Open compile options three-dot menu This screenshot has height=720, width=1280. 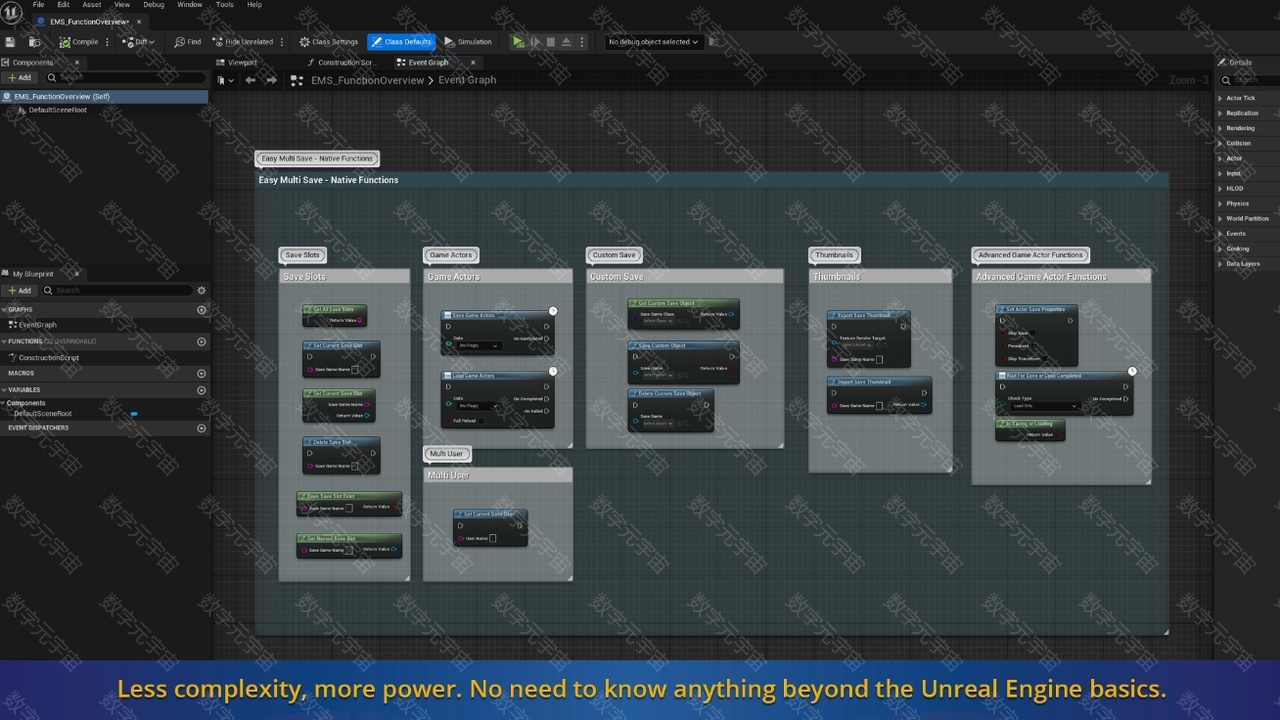pos(109,42)
